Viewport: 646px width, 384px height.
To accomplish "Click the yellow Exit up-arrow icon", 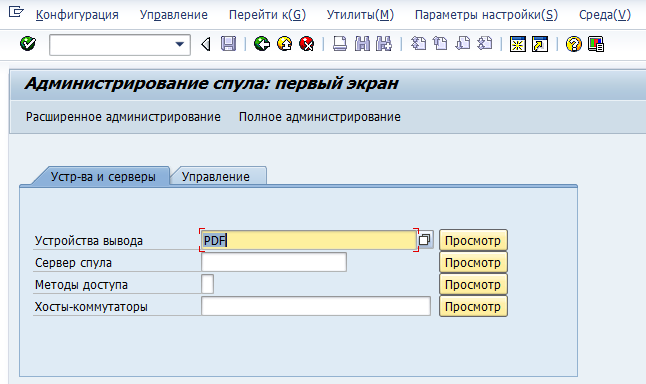I will (284, 44).
